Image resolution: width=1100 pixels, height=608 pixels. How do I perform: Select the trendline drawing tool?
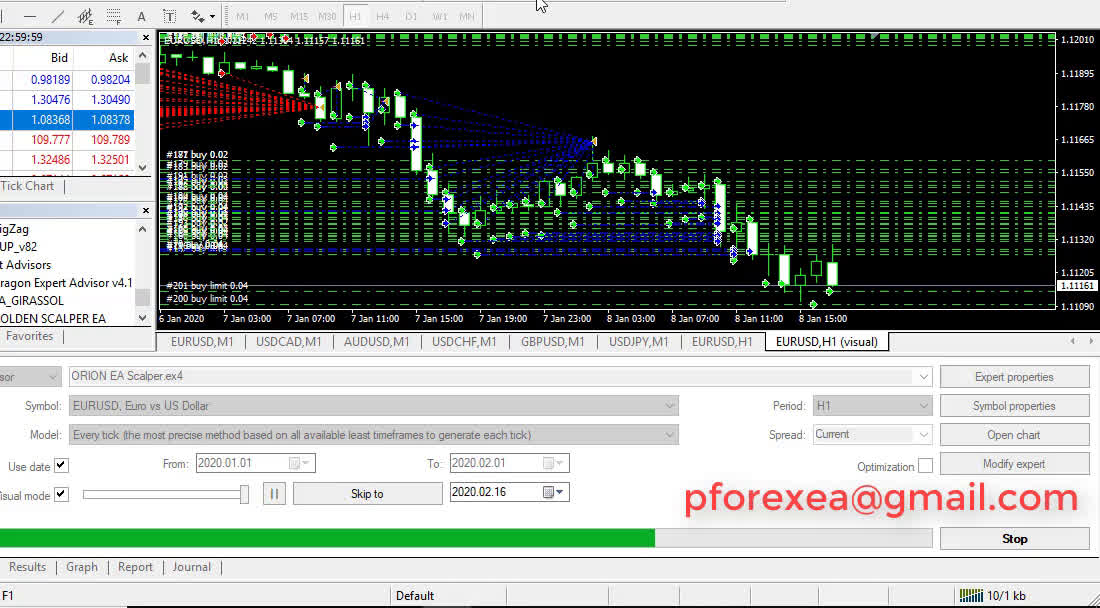58,16
